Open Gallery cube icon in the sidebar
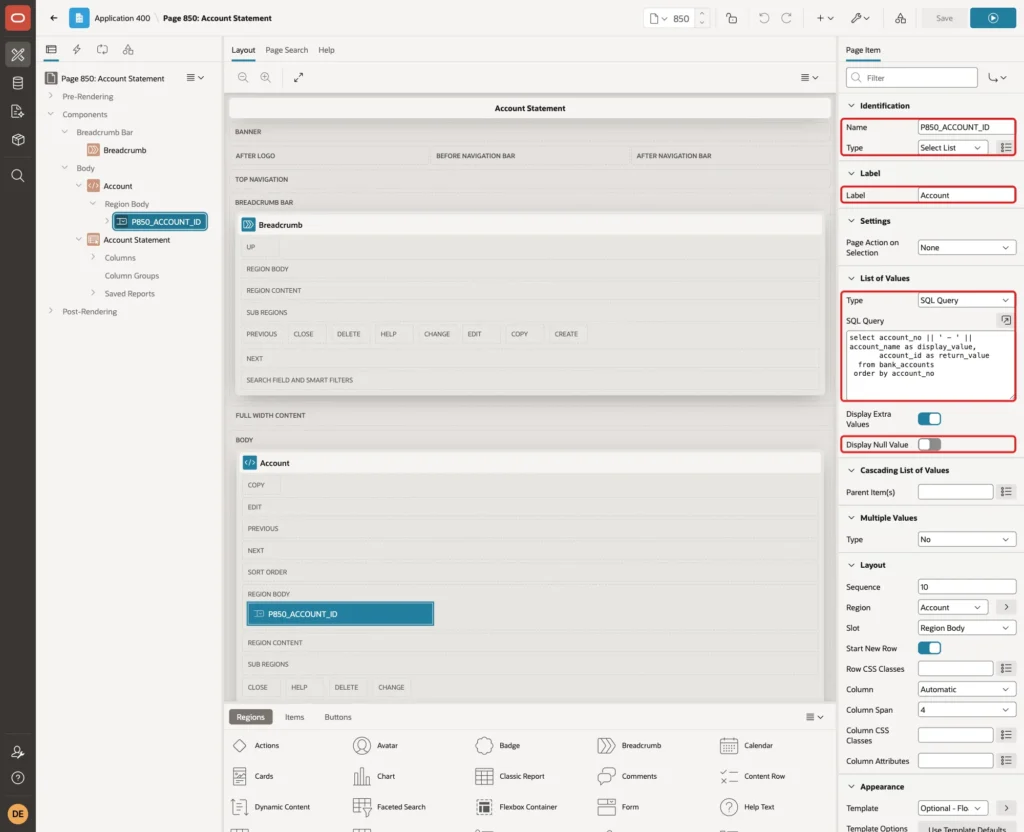 (x=18, y=139)
